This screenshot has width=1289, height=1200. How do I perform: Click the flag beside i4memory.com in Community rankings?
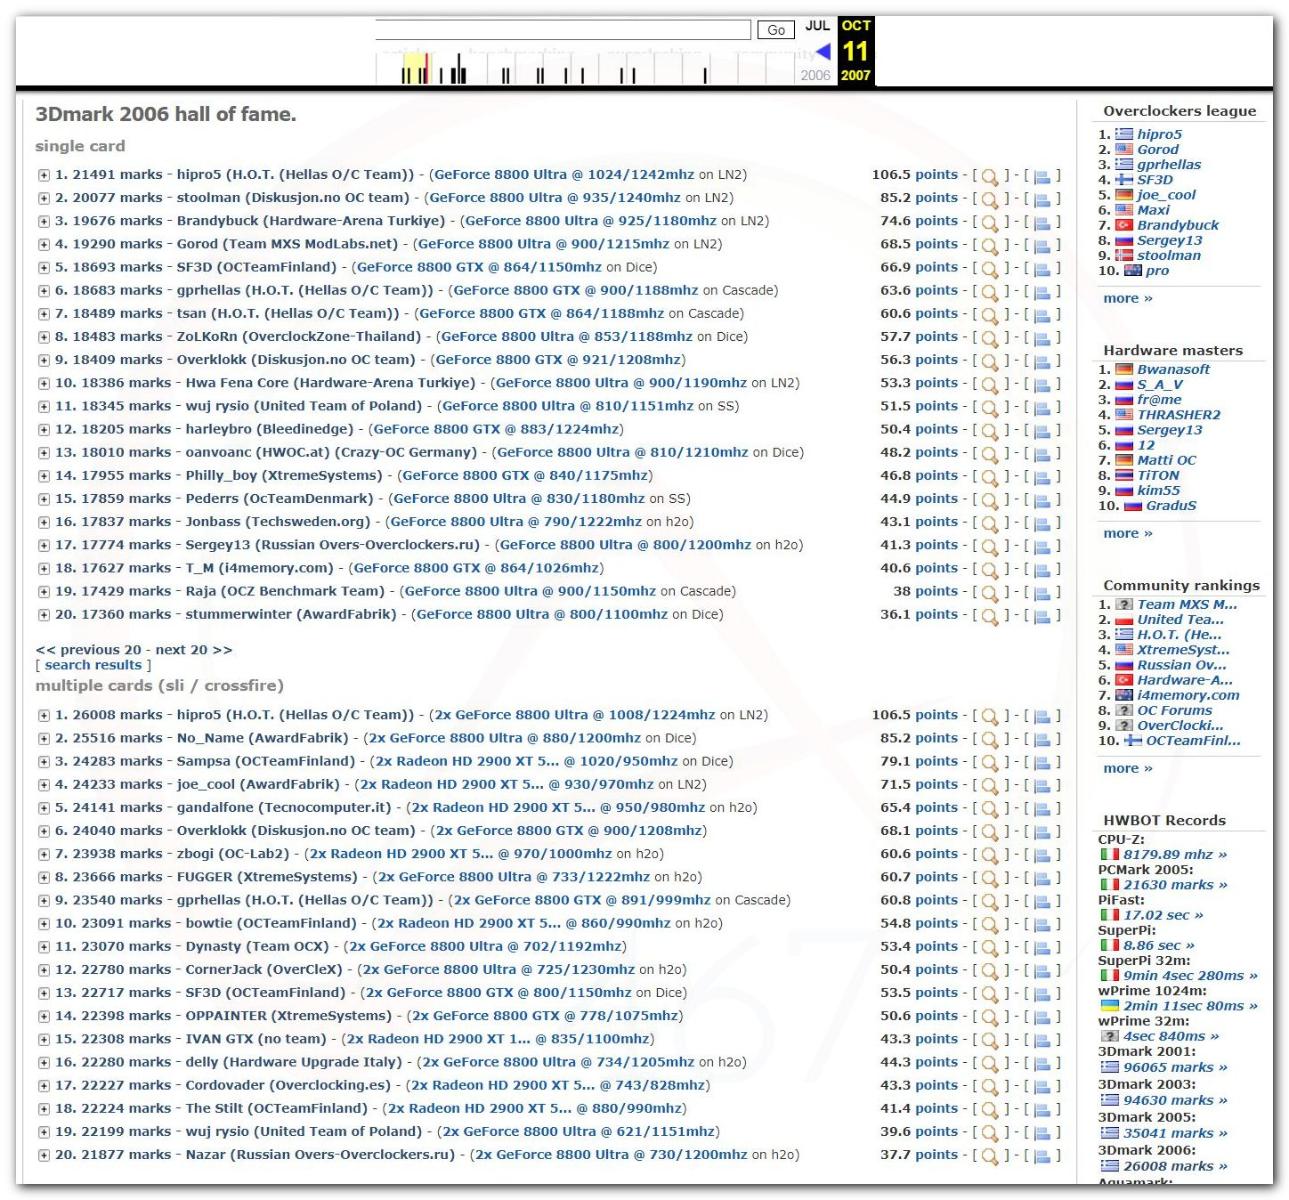(x=1124, y=695)
